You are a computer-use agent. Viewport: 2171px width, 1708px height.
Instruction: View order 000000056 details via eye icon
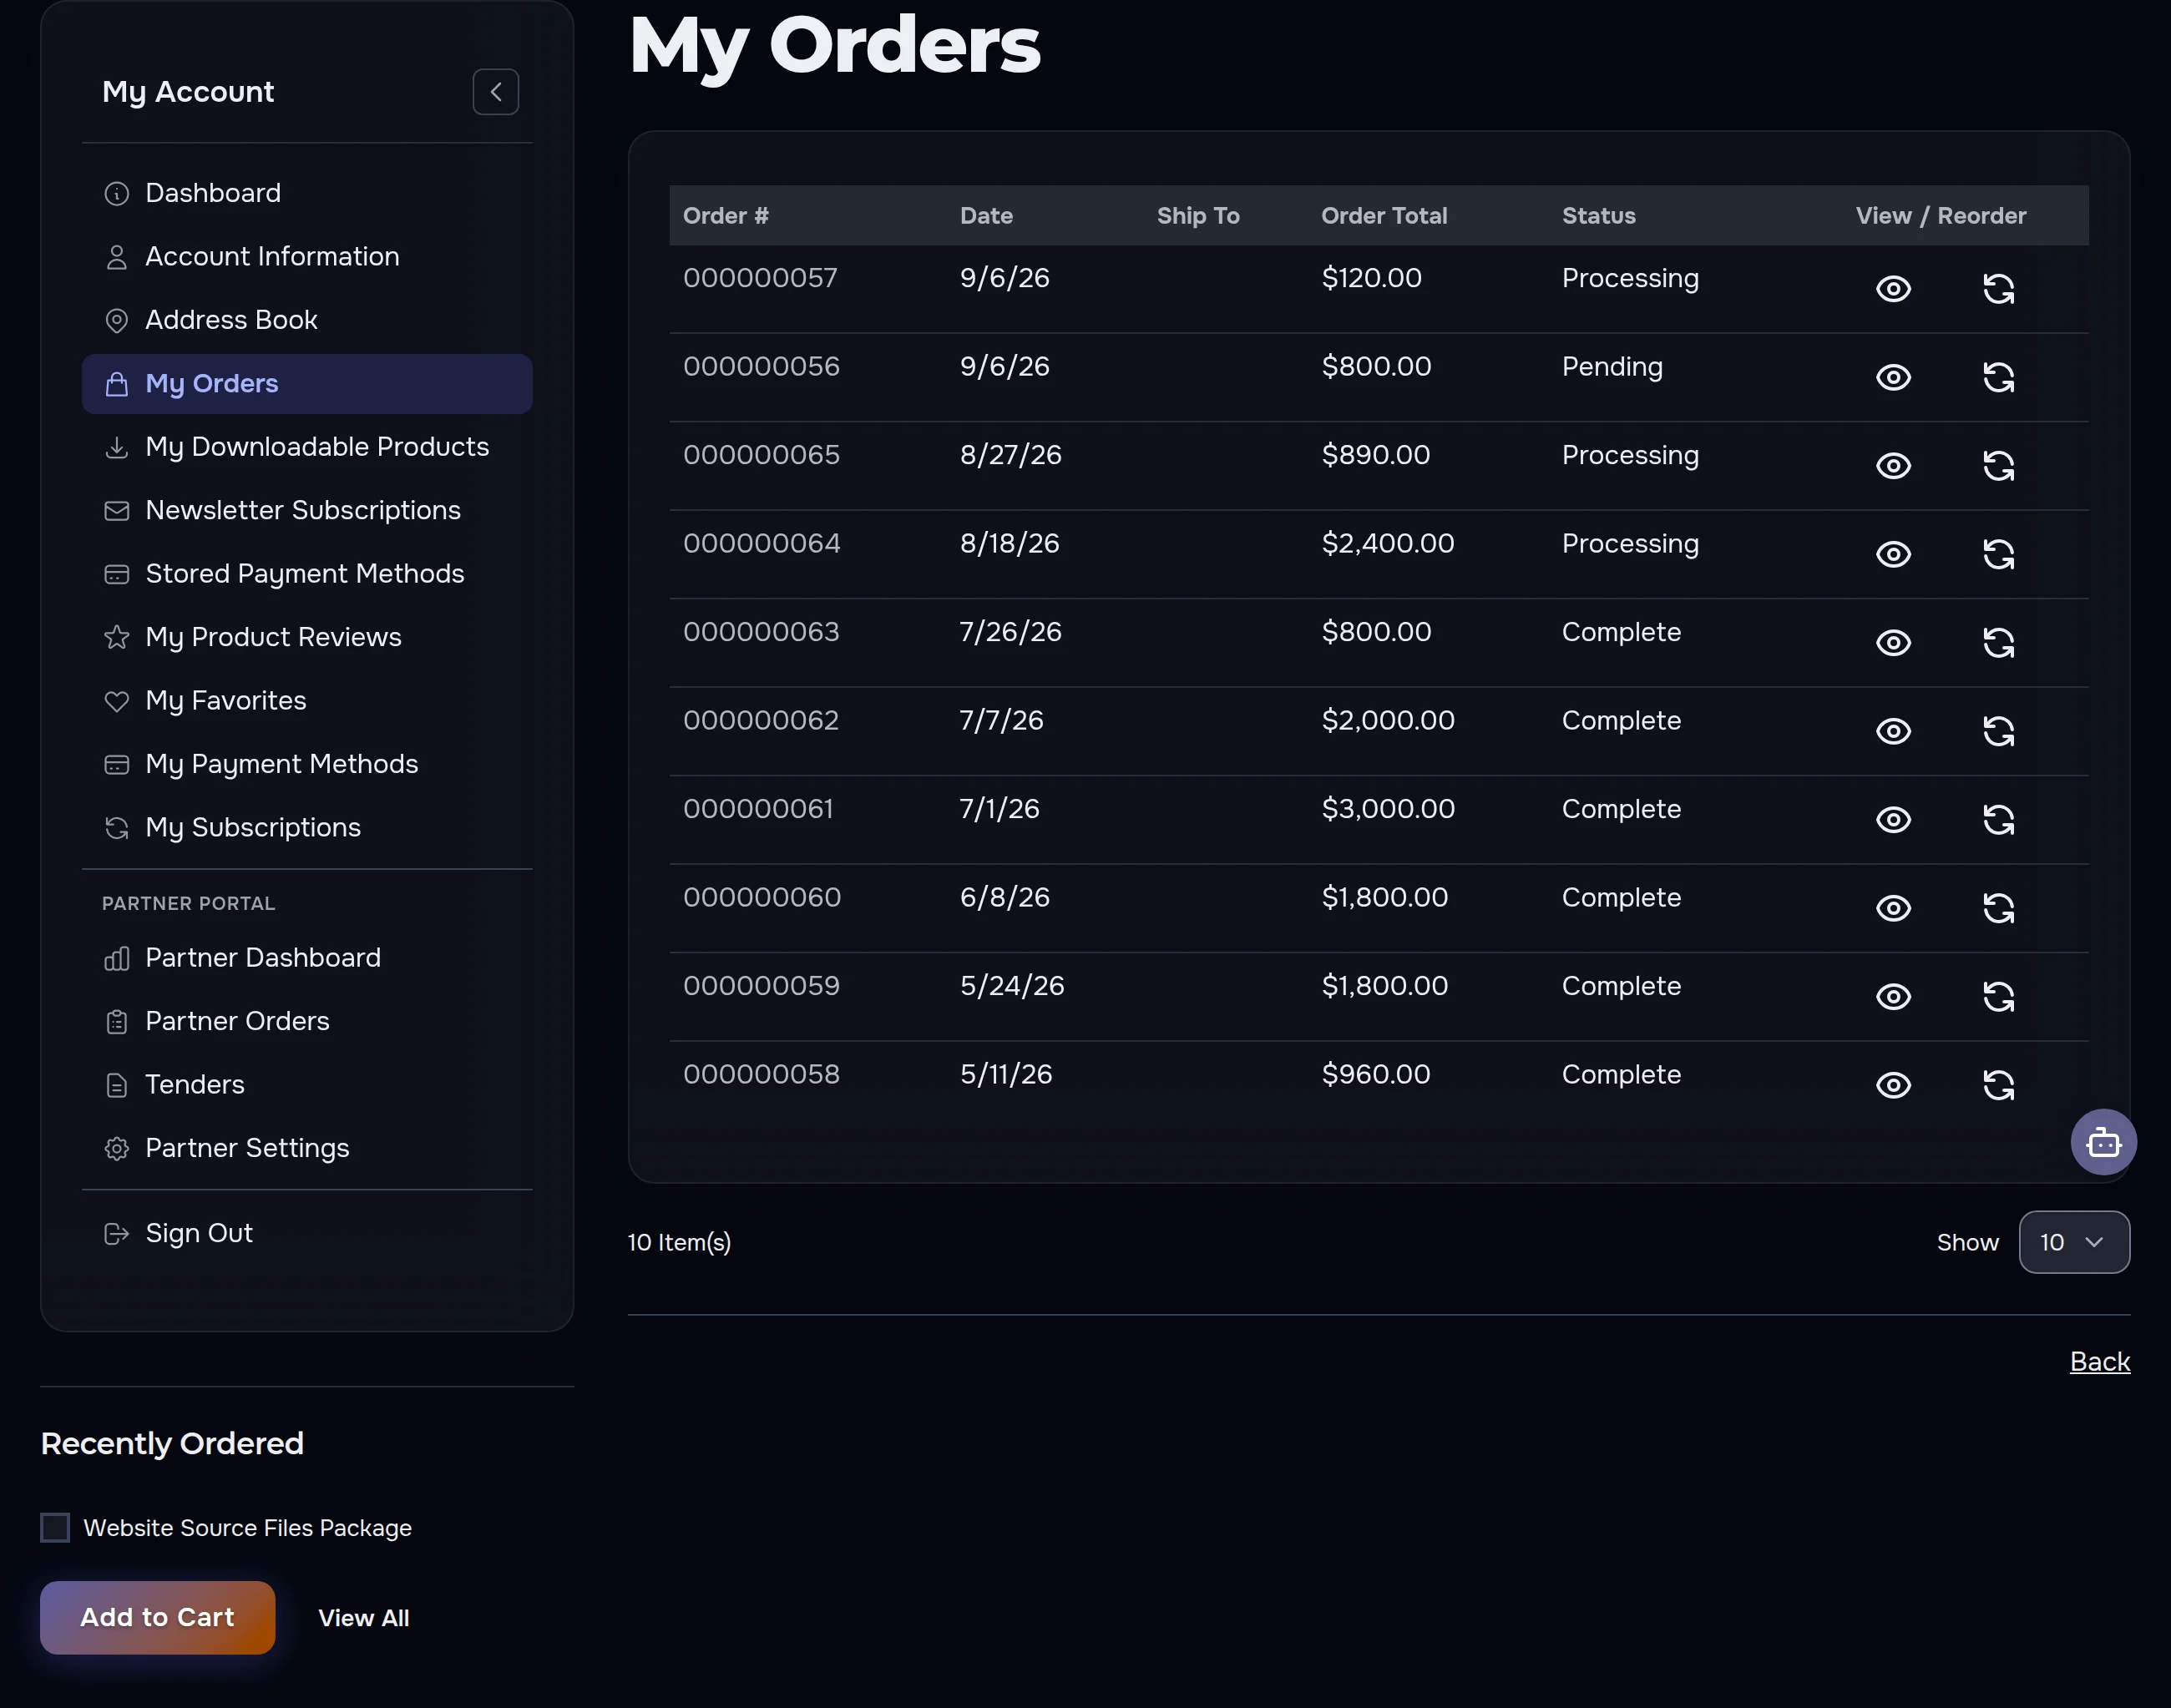click(x=1893, y=377)
